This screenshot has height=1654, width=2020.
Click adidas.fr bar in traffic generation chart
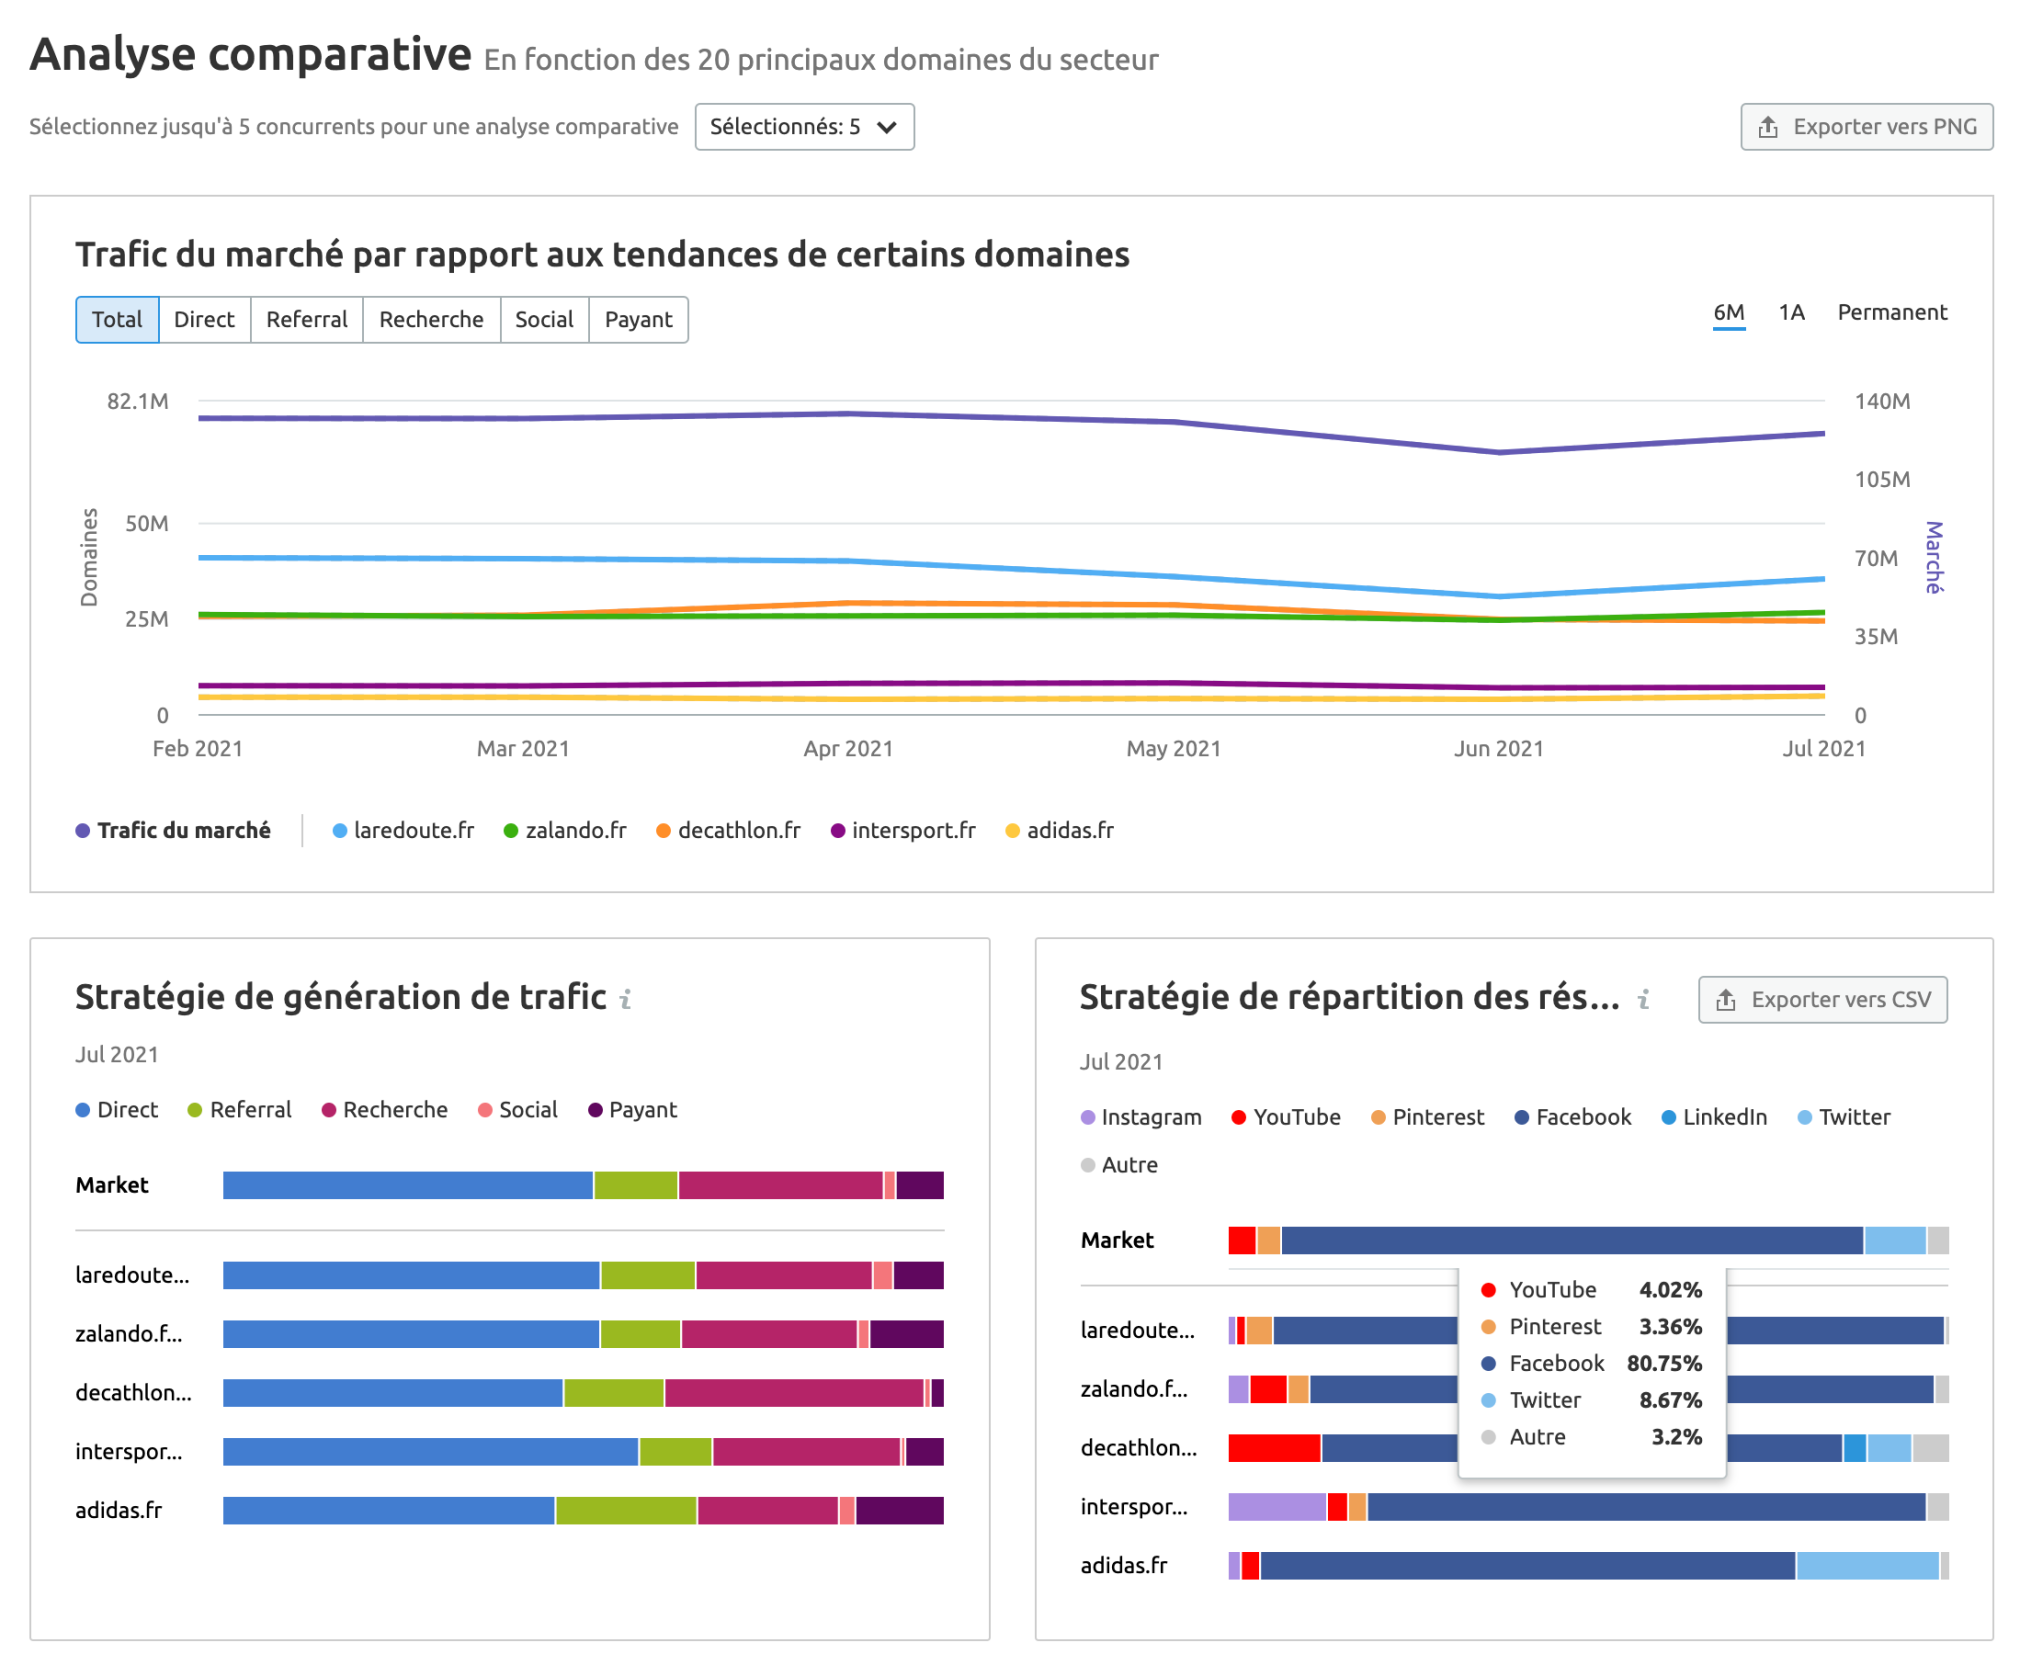(x=583, y=1510)
